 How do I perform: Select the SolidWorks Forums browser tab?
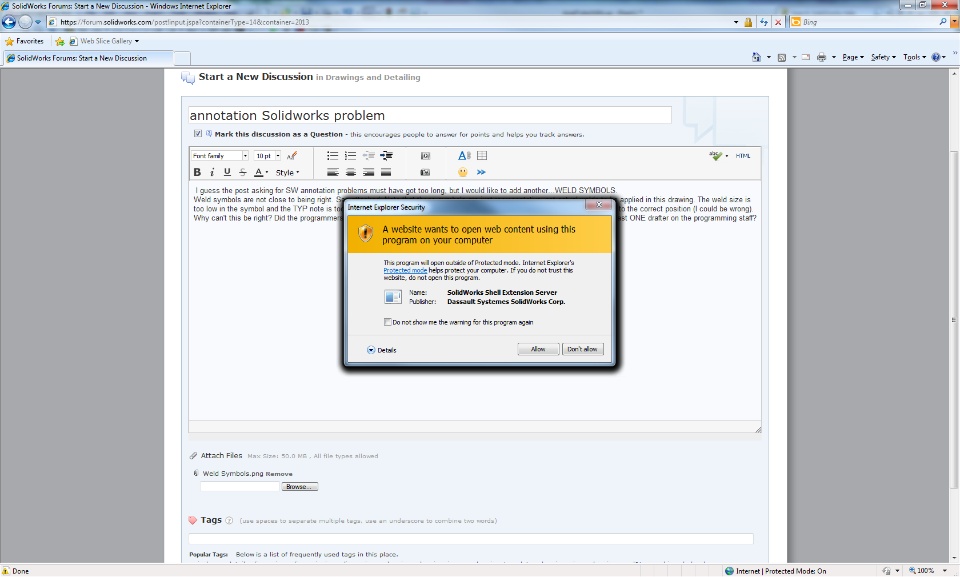pos(88,58)
